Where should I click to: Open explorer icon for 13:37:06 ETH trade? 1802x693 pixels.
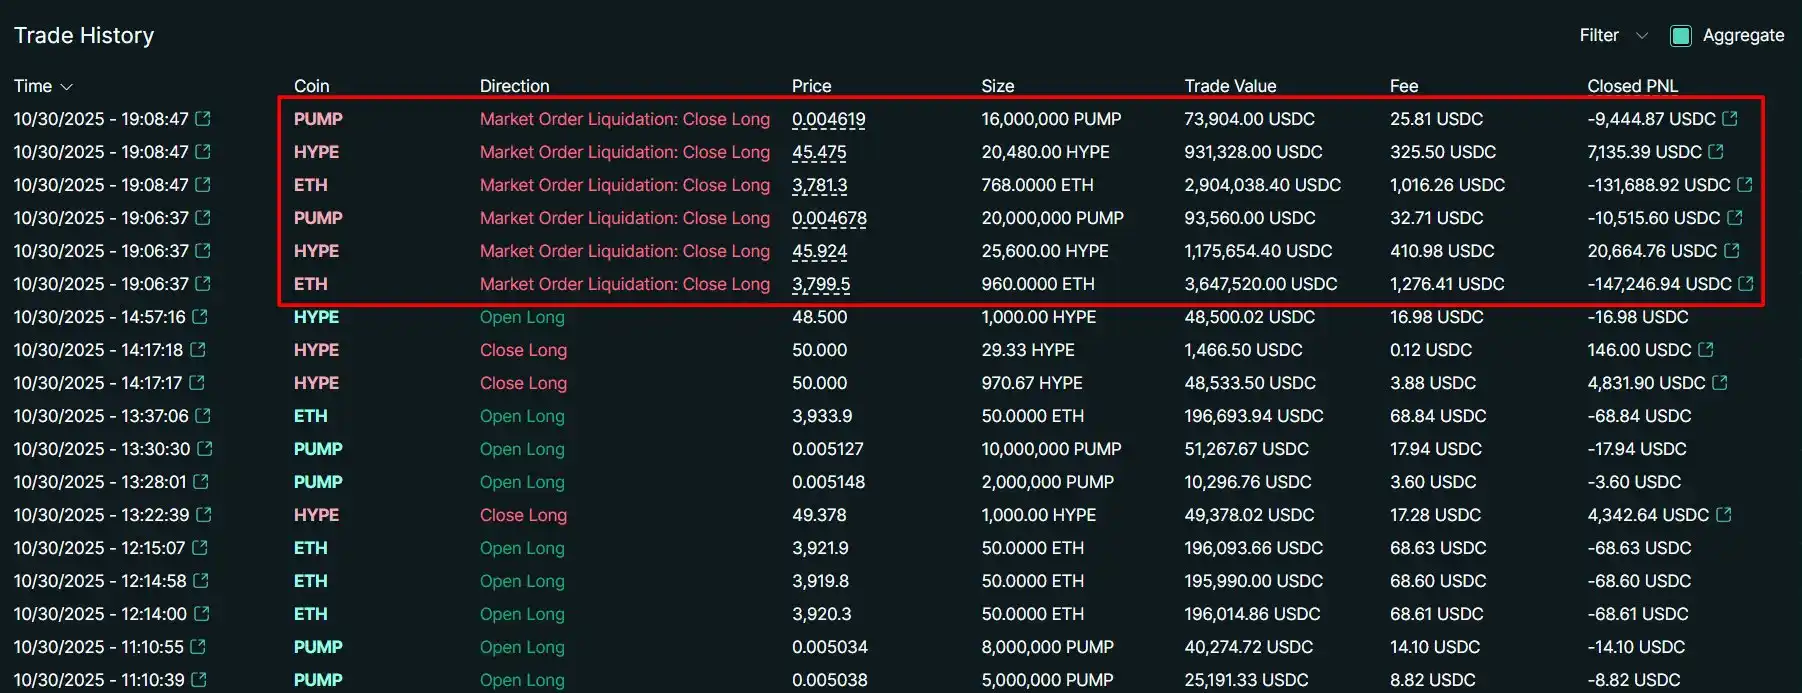203,416
